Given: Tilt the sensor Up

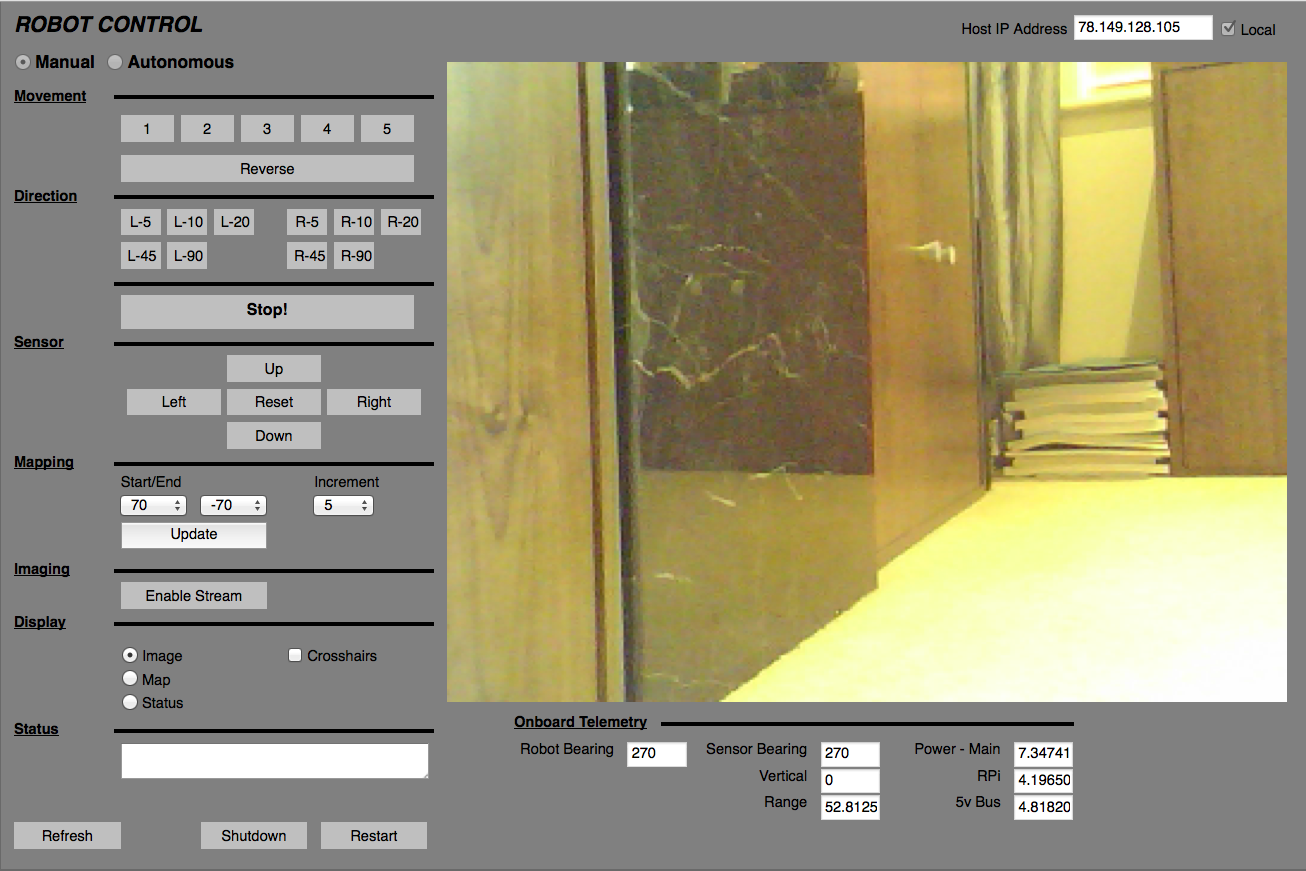Looking at the screenshot, I should click(x=273, y=368).
